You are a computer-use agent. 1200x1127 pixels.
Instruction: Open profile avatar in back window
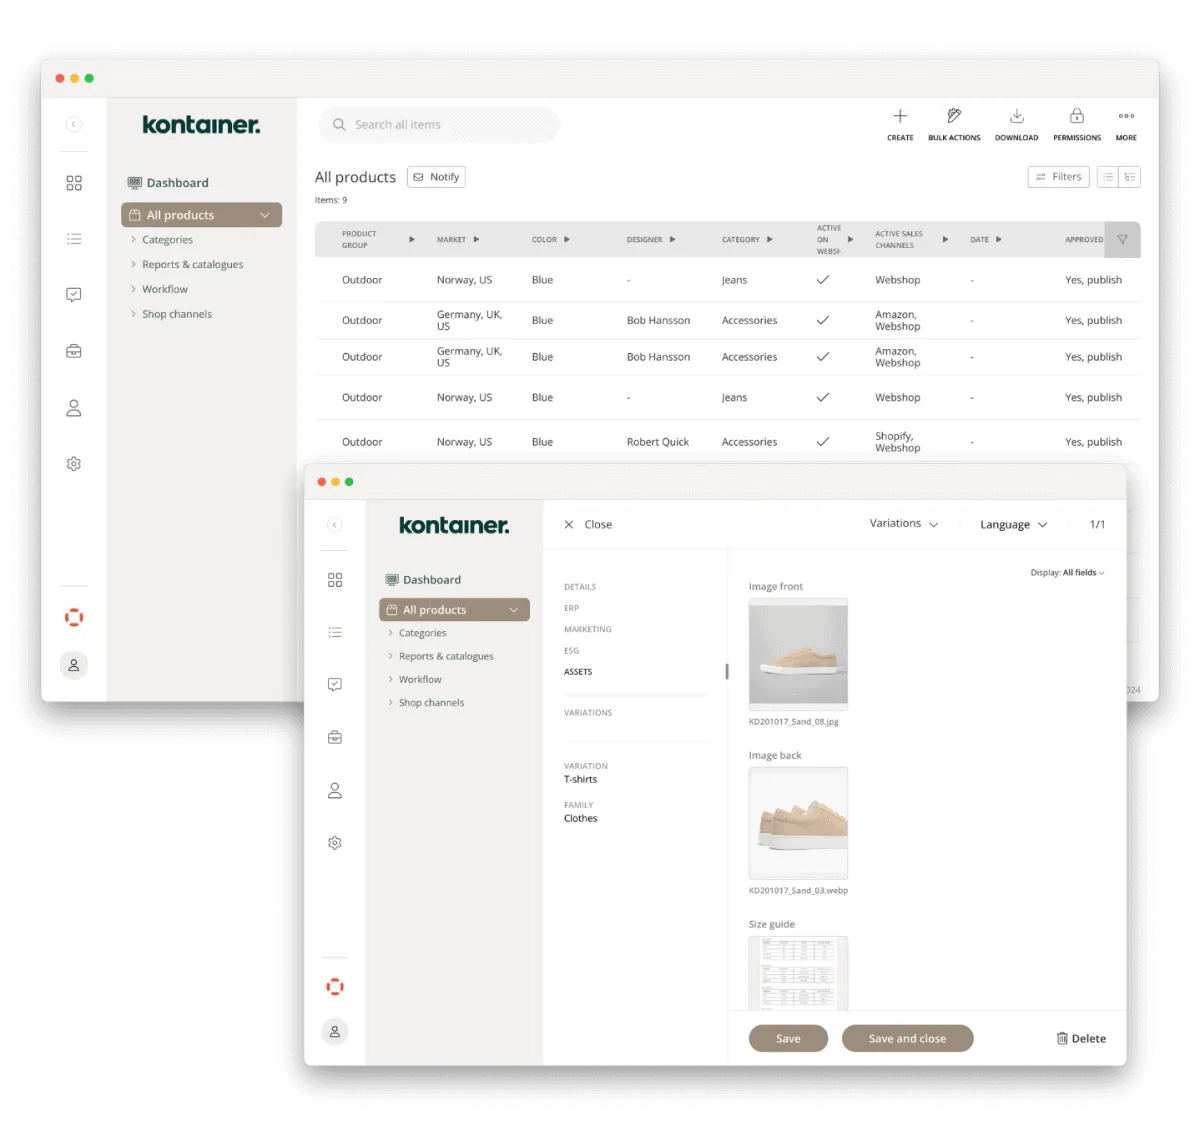coord(74,665)
